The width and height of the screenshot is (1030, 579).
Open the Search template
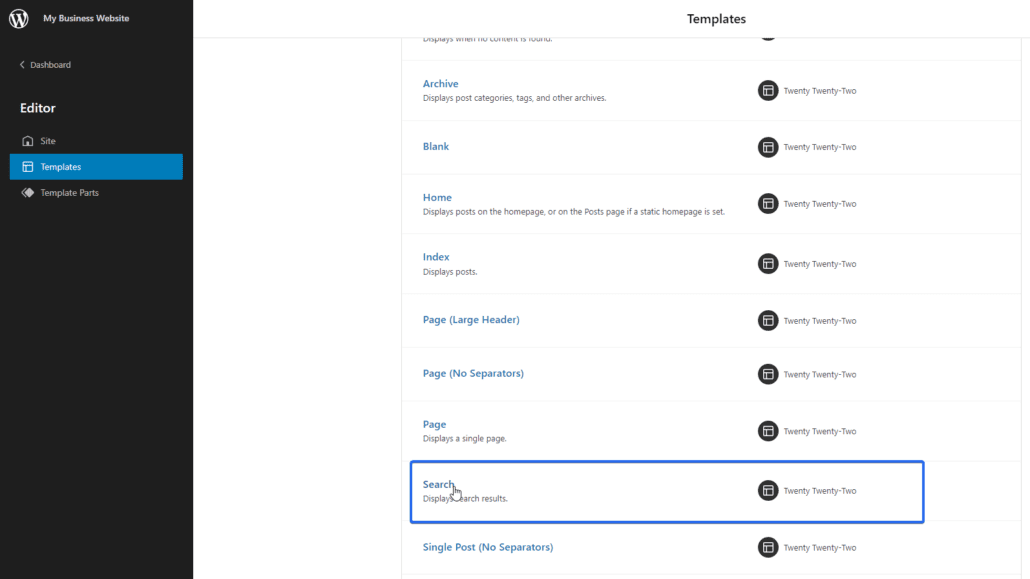click(438, 484)
